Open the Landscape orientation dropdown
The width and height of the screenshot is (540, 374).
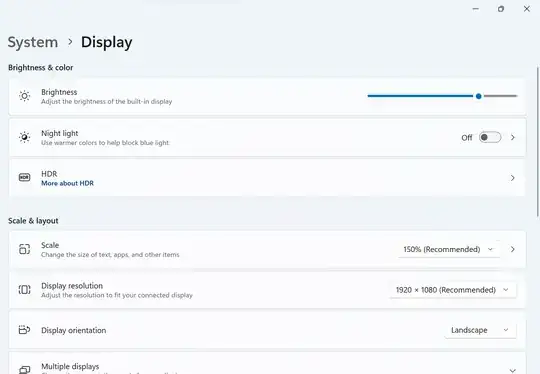point(480,330)
